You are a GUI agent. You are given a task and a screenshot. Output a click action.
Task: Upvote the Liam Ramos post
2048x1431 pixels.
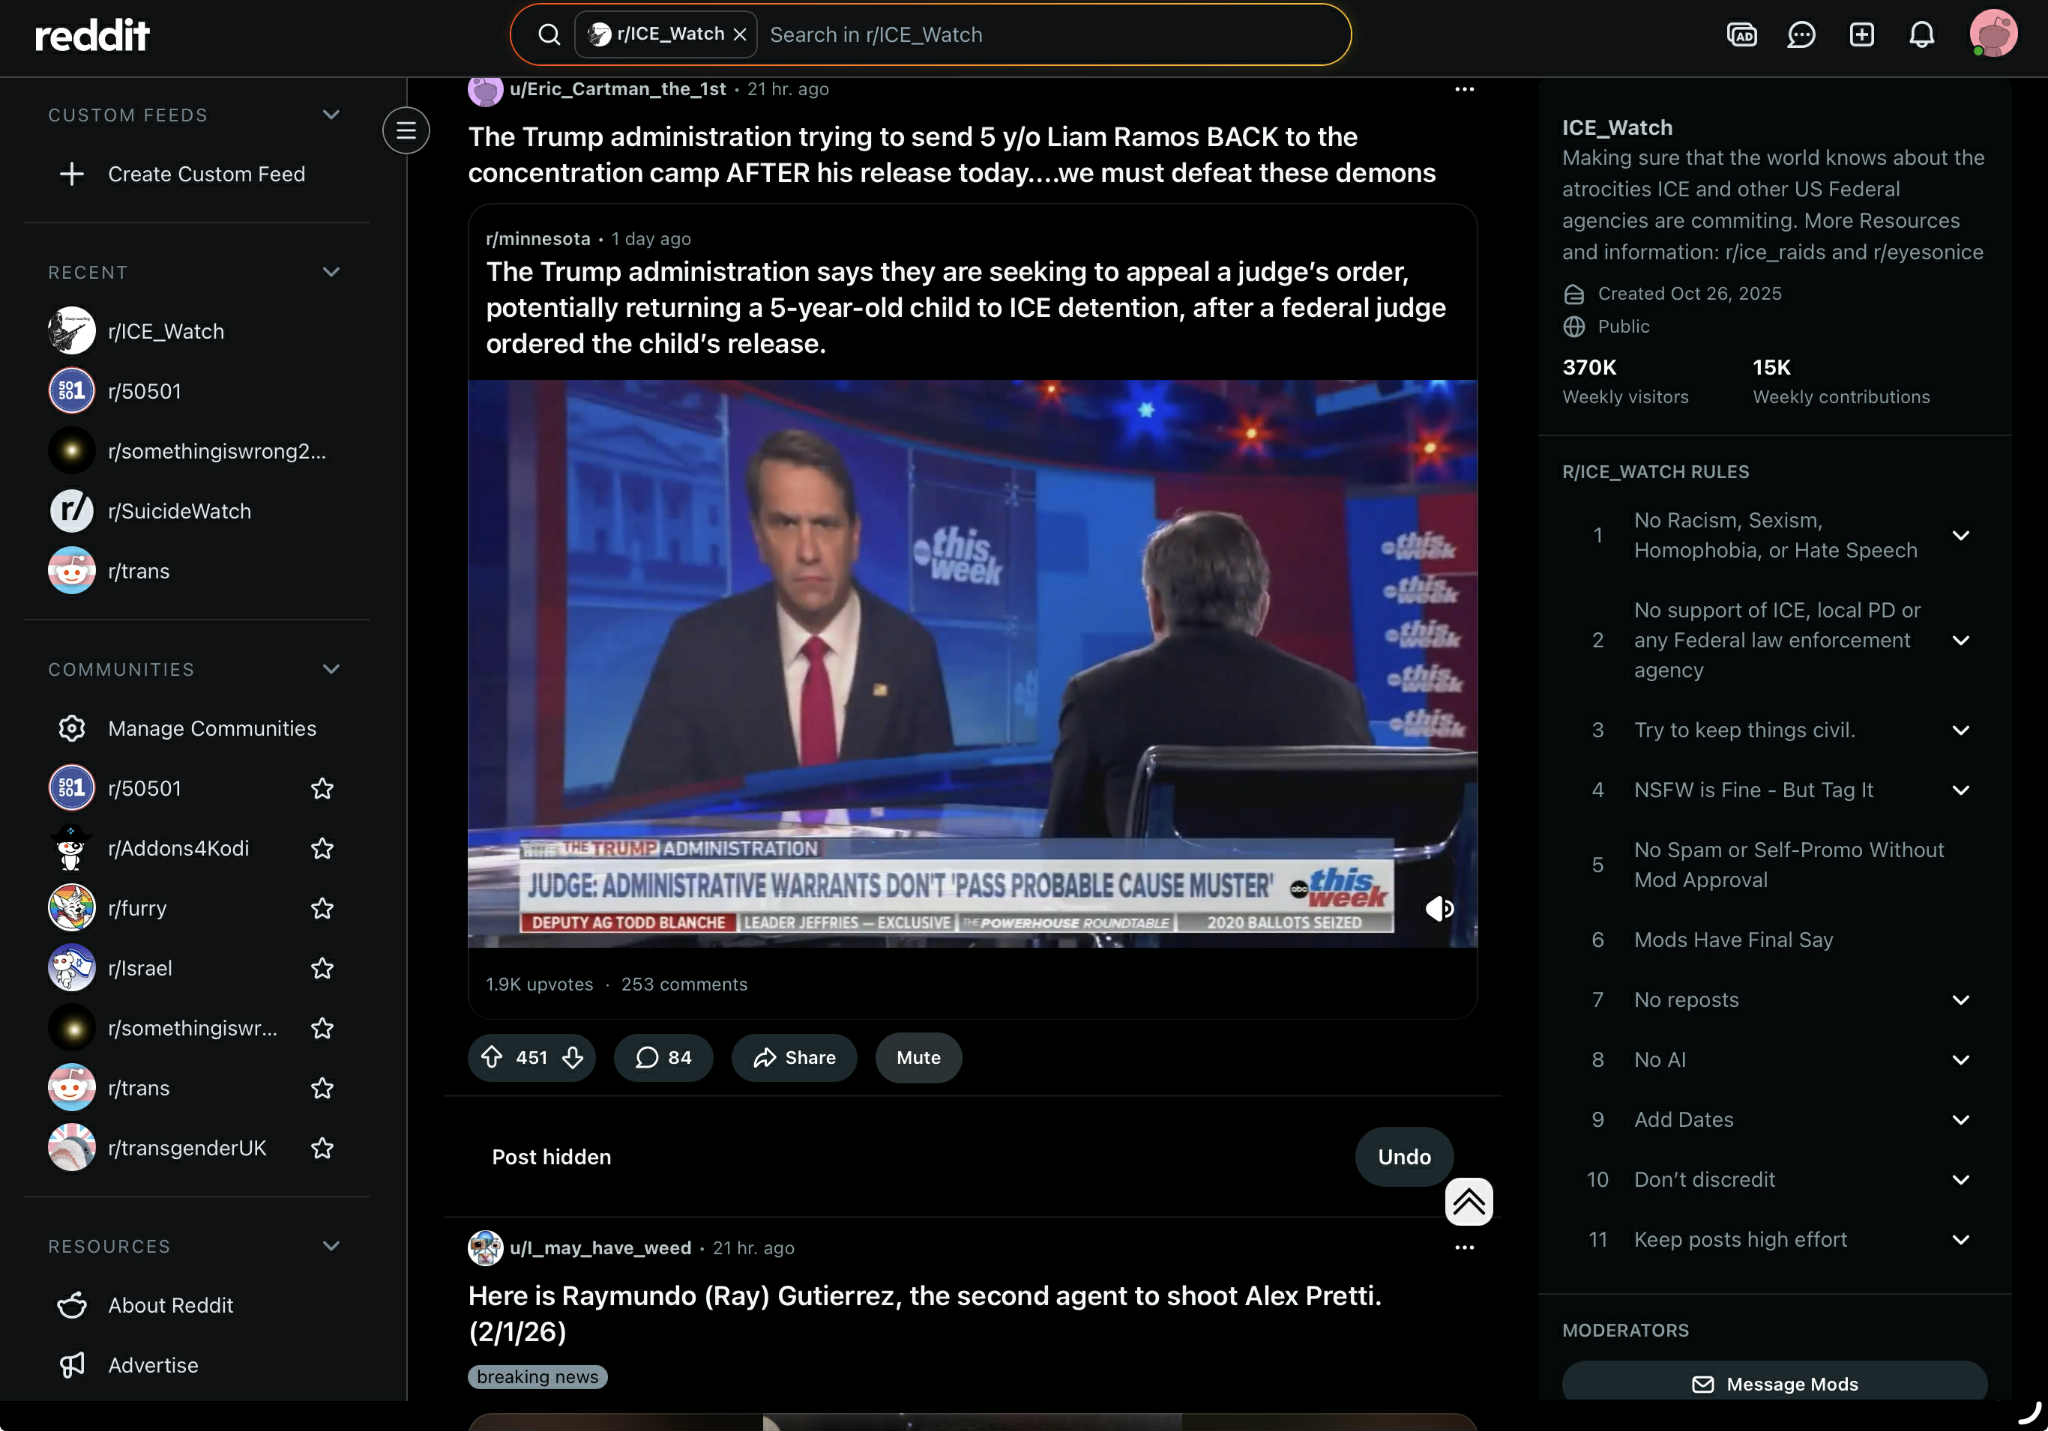pyautogui.click(x=492, y=1057)
